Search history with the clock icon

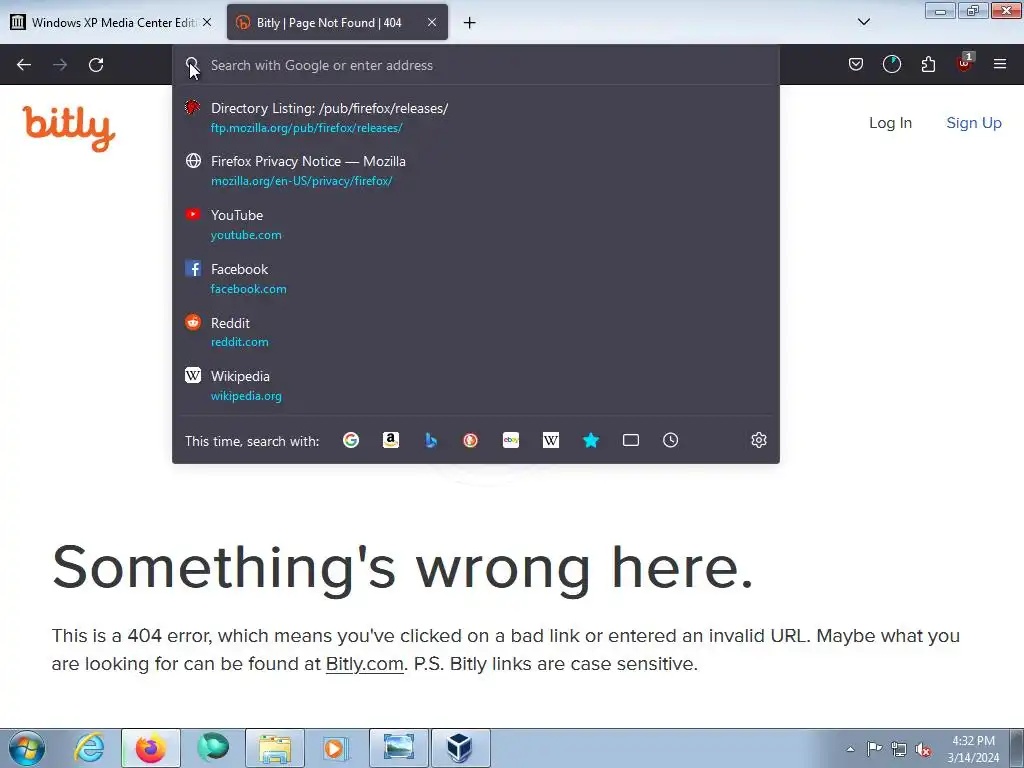(x=671, y=440)
